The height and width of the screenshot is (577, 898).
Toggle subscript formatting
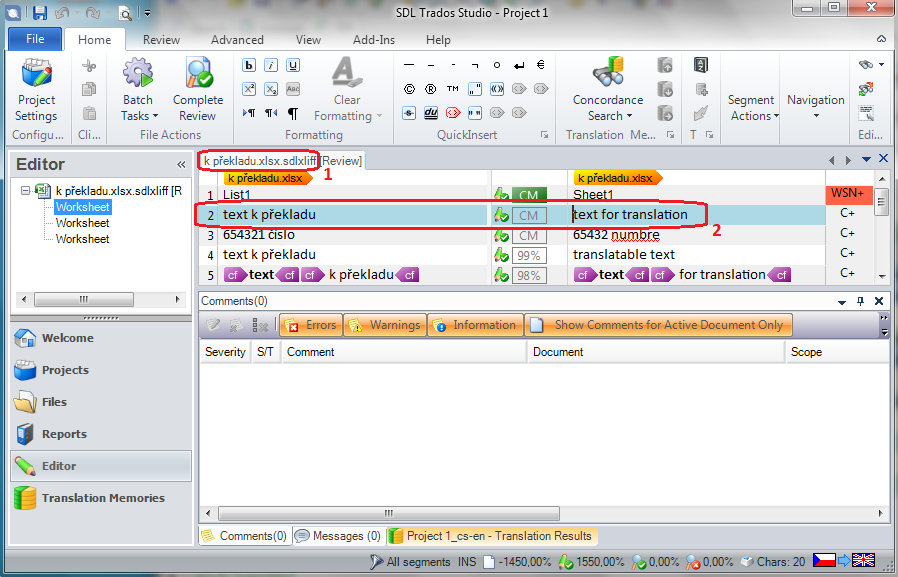(x=271, y=89)
